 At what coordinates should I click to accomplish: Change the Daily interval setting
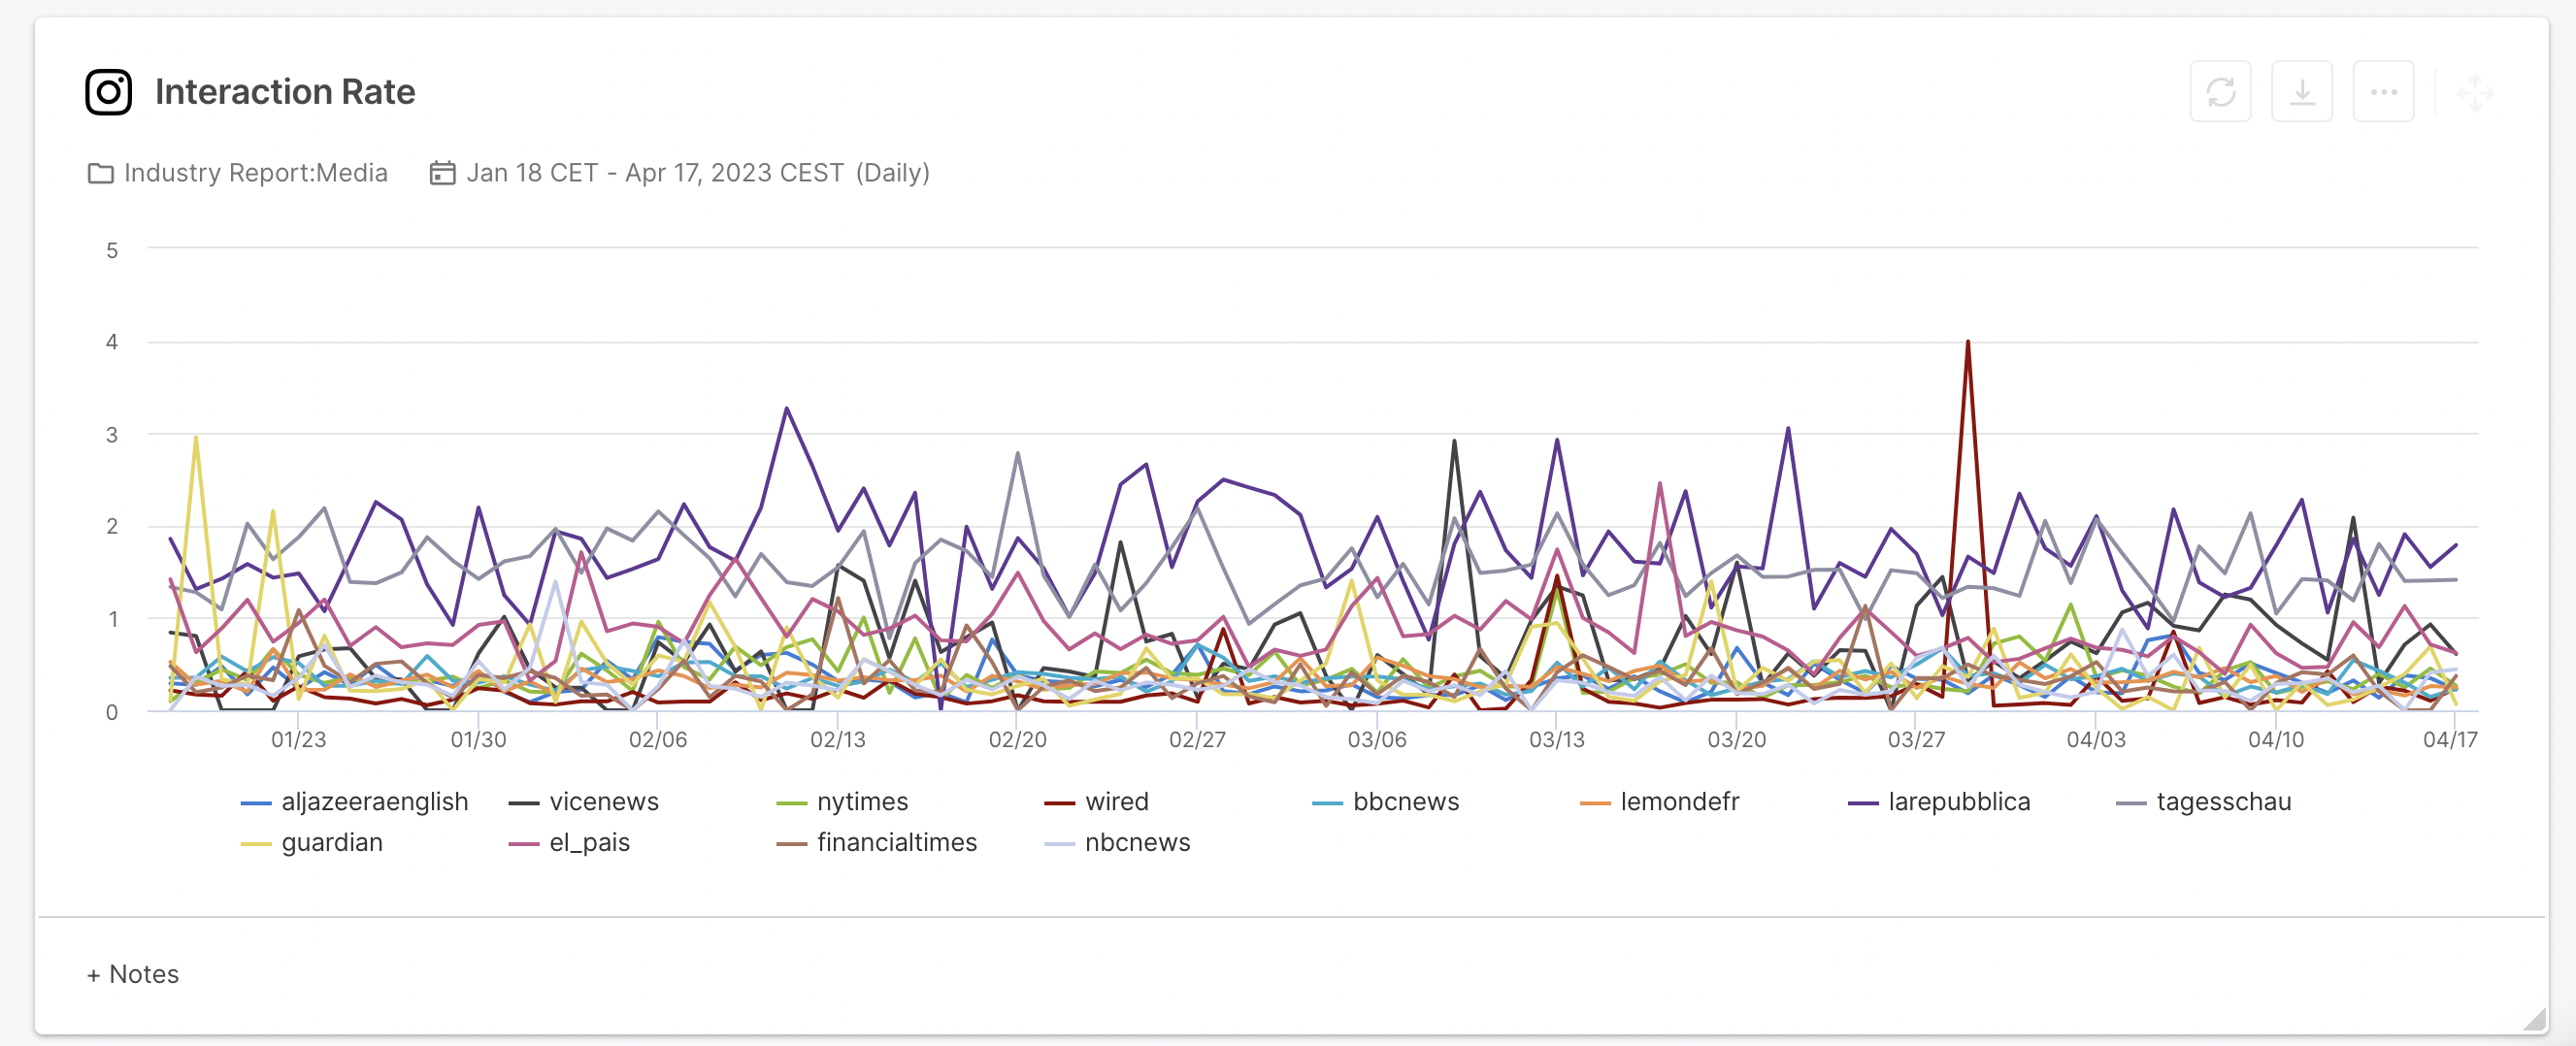pos(893,172)
